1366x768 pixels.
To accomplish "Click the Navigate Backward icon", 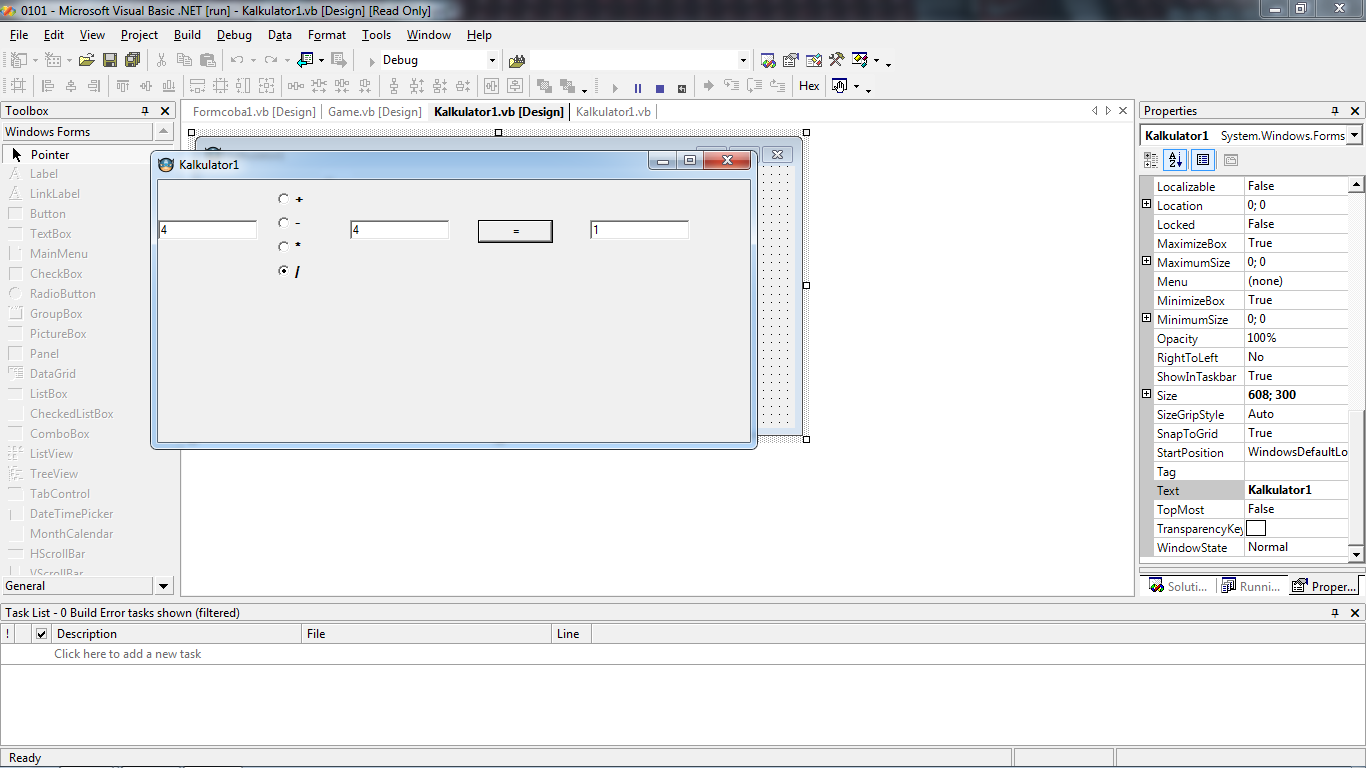I will click(x=306, y=60).
